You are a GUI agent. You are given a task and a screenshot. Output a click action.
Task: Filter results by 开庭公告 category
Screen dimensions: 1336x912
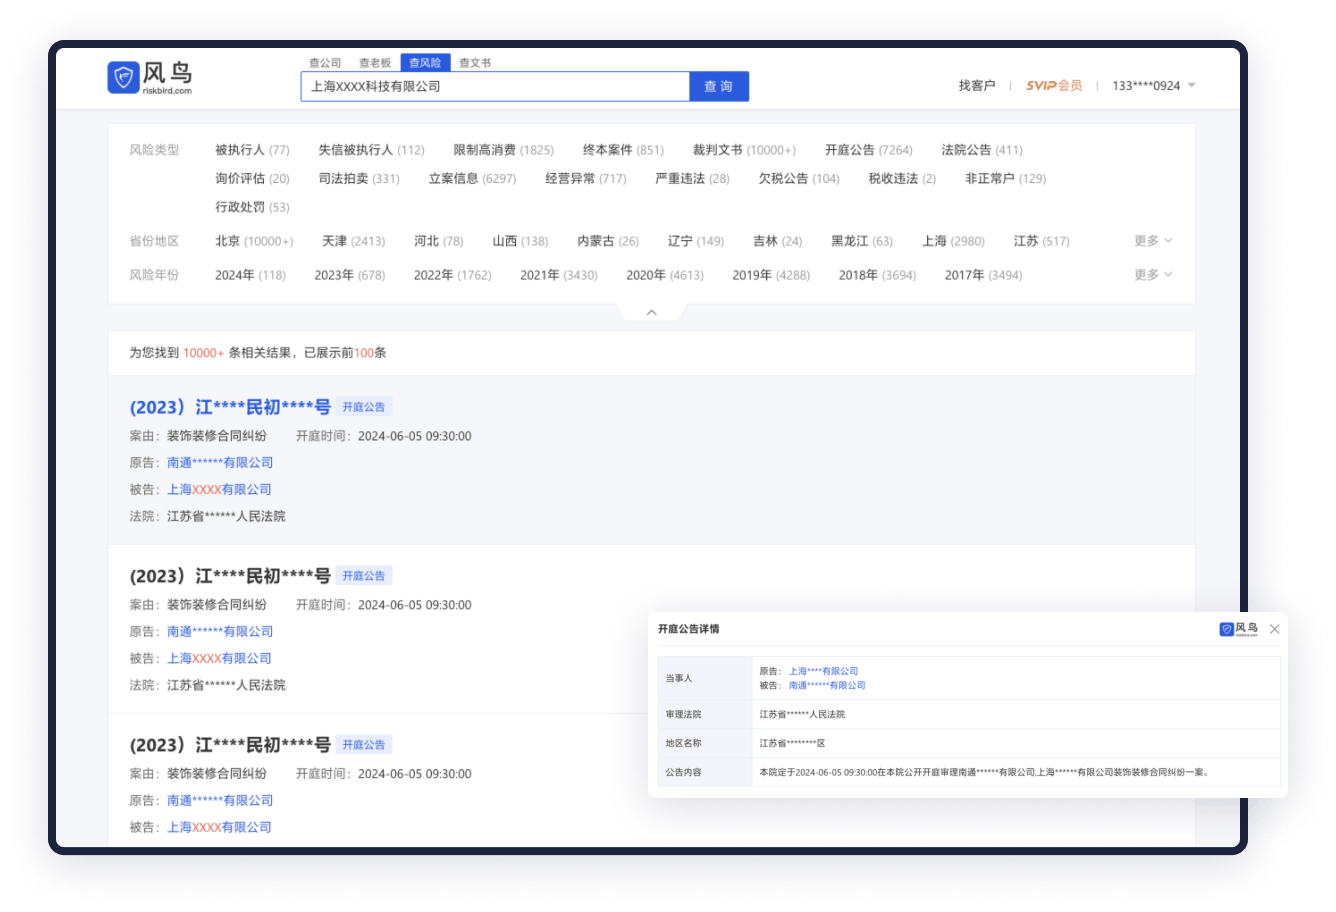point(868,150)
